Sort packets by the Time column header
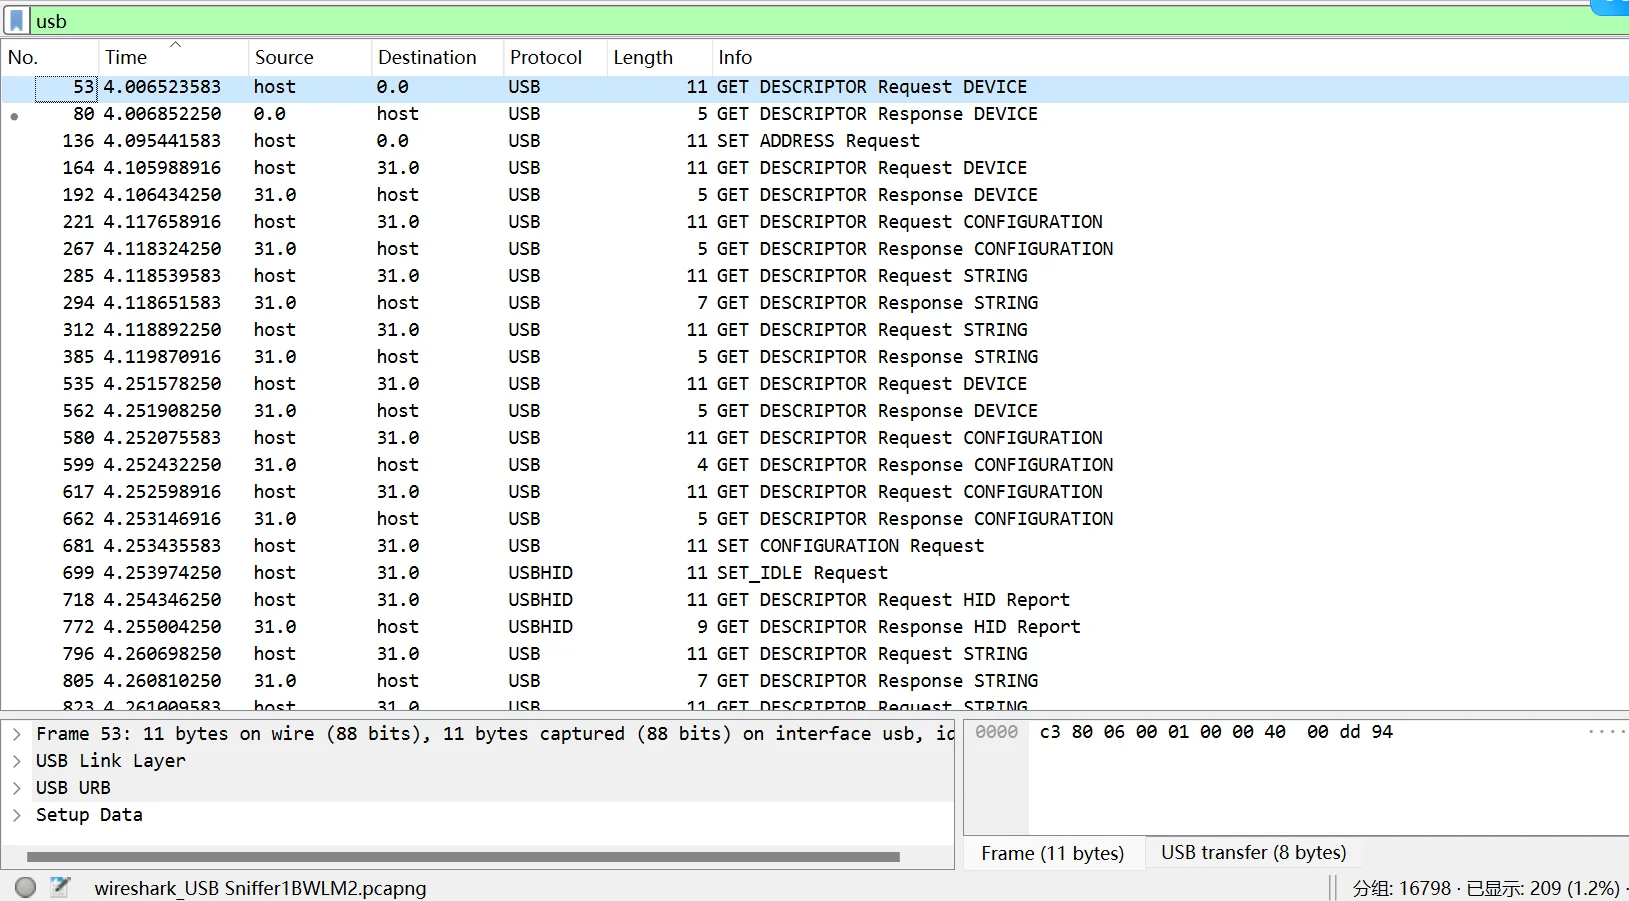This screenshot has height=901, width=1629. (x=126, y=58)
